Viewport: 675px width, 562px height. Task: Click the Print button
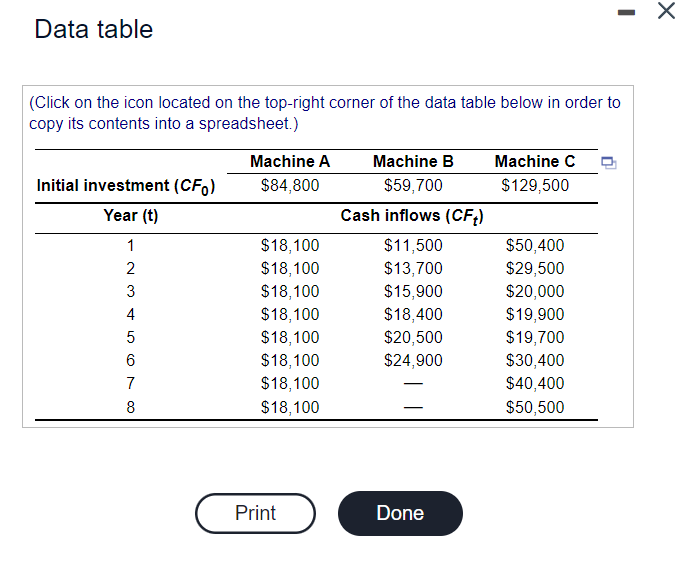click(x=255, y=513)
